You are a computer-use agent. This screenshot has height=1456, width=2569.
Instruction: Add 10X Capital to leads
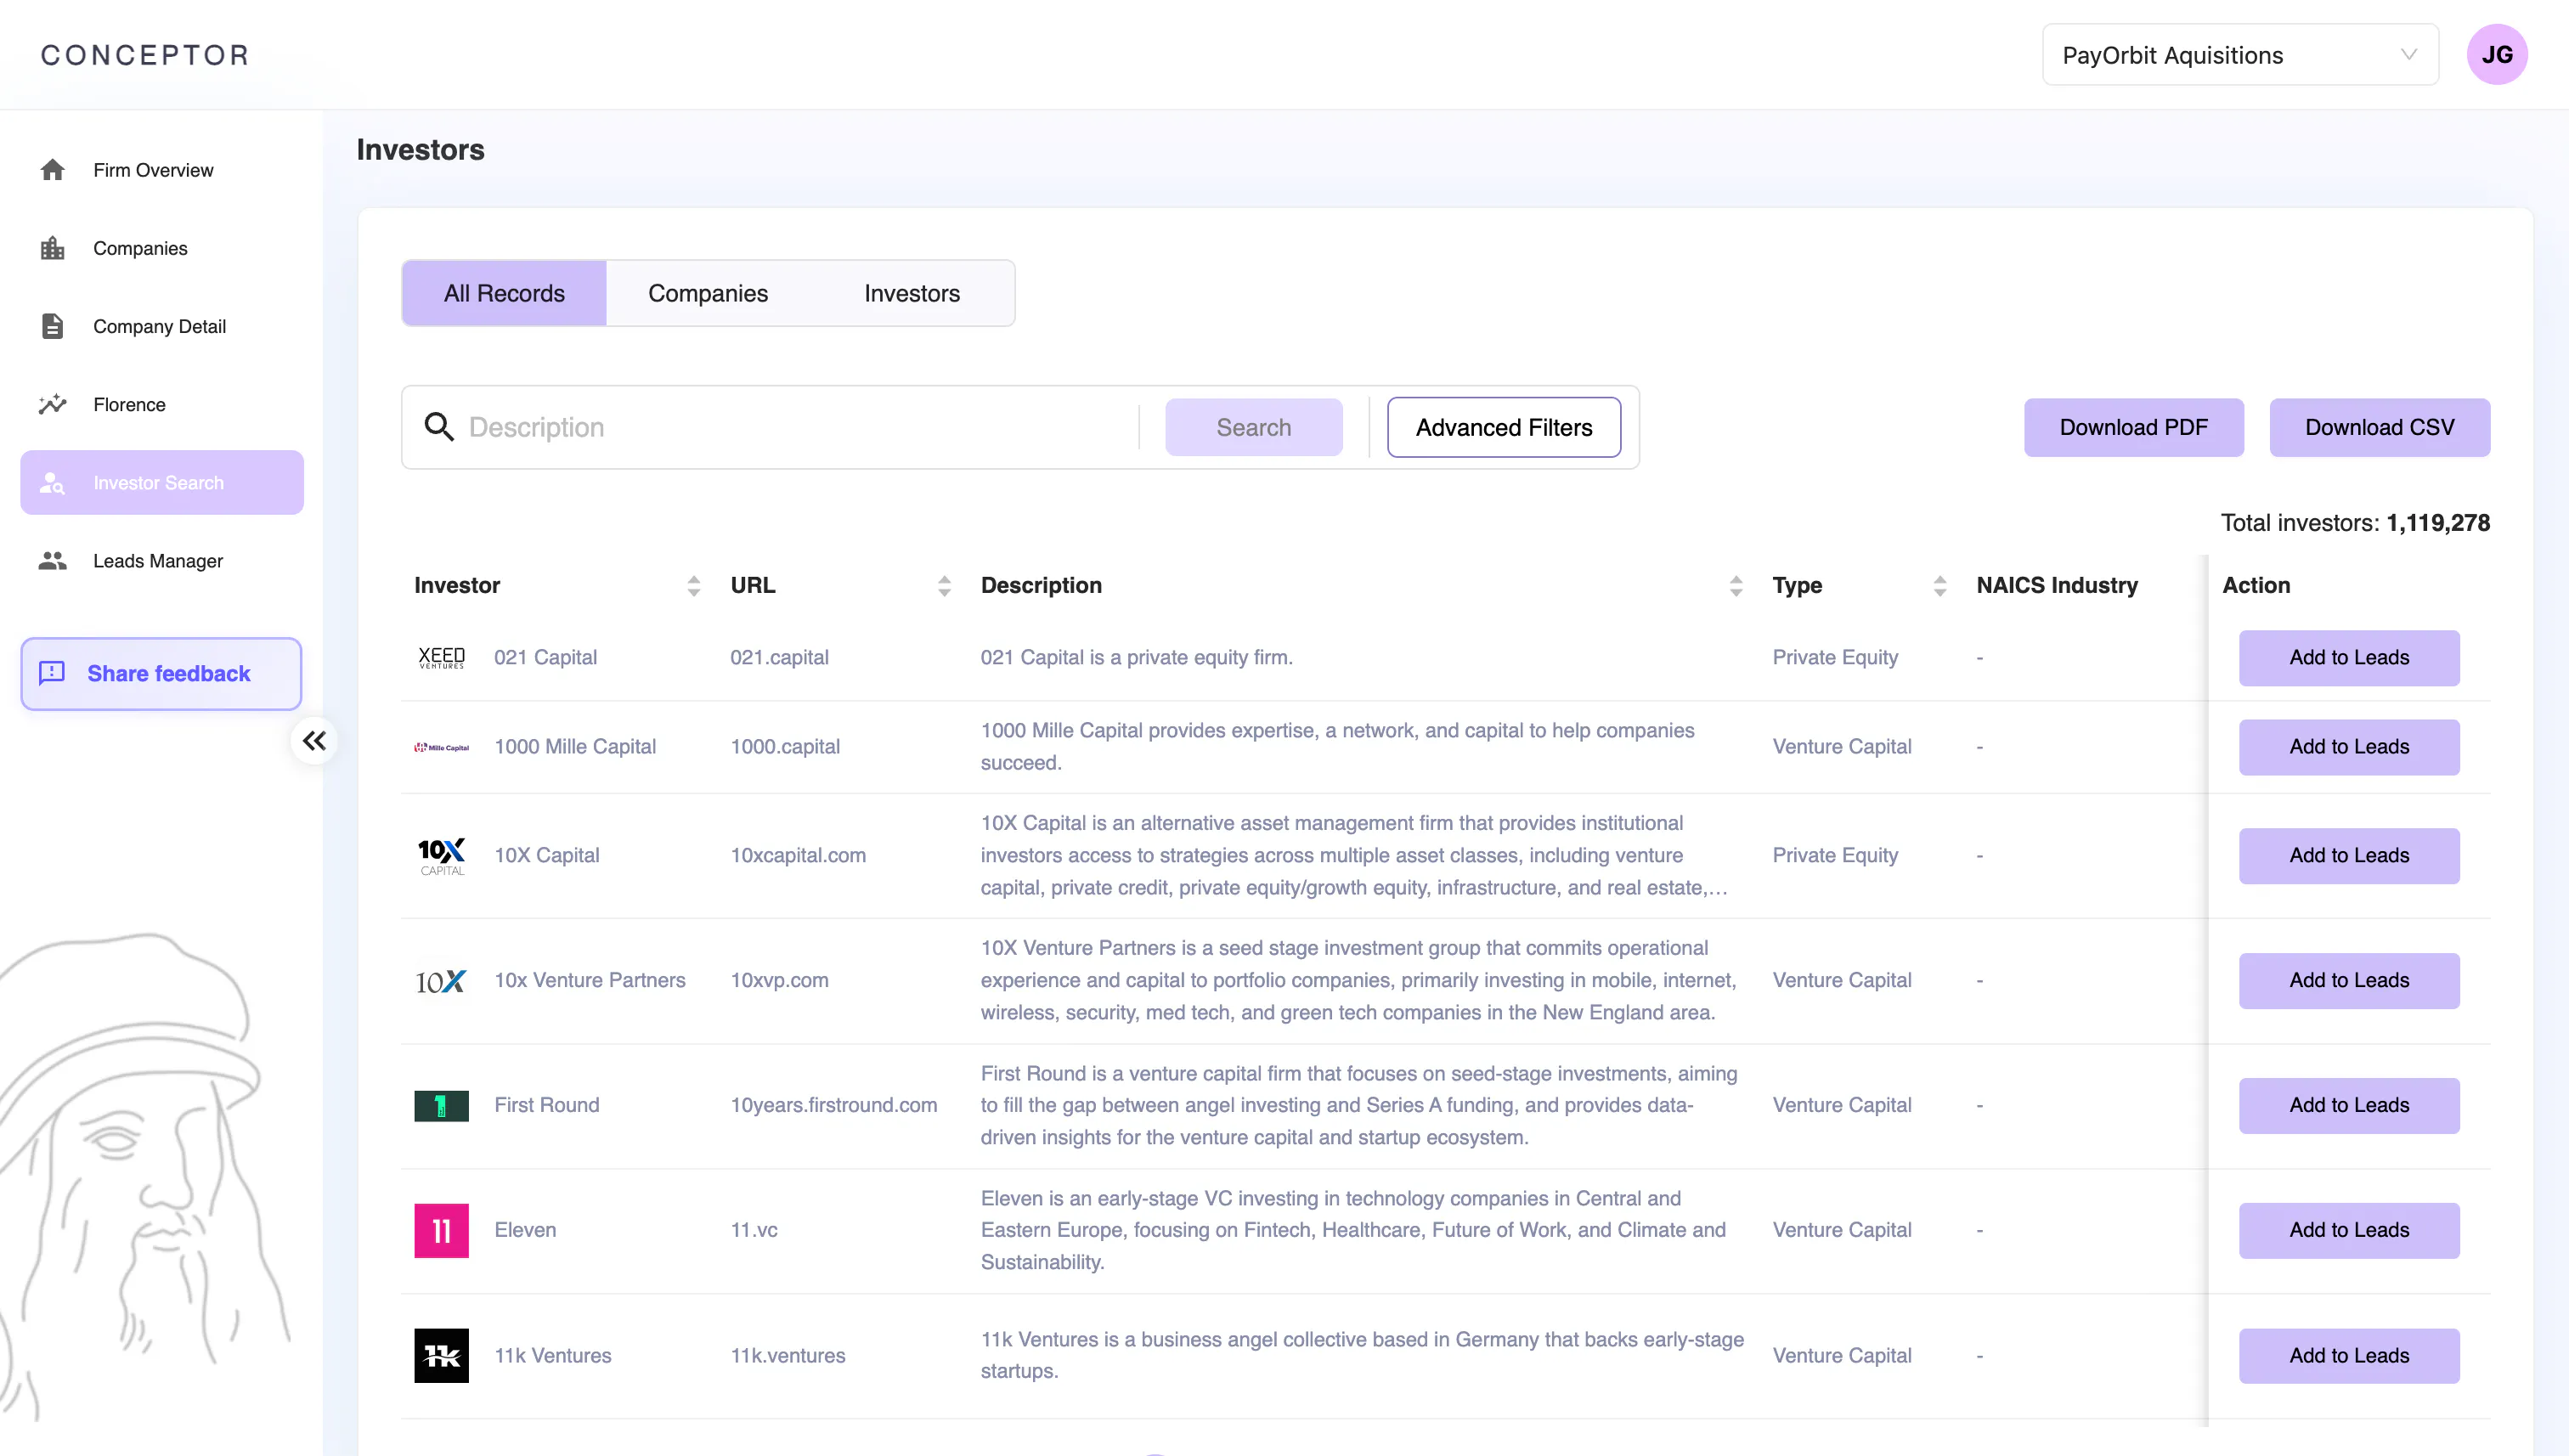[x=2349, y=856]
